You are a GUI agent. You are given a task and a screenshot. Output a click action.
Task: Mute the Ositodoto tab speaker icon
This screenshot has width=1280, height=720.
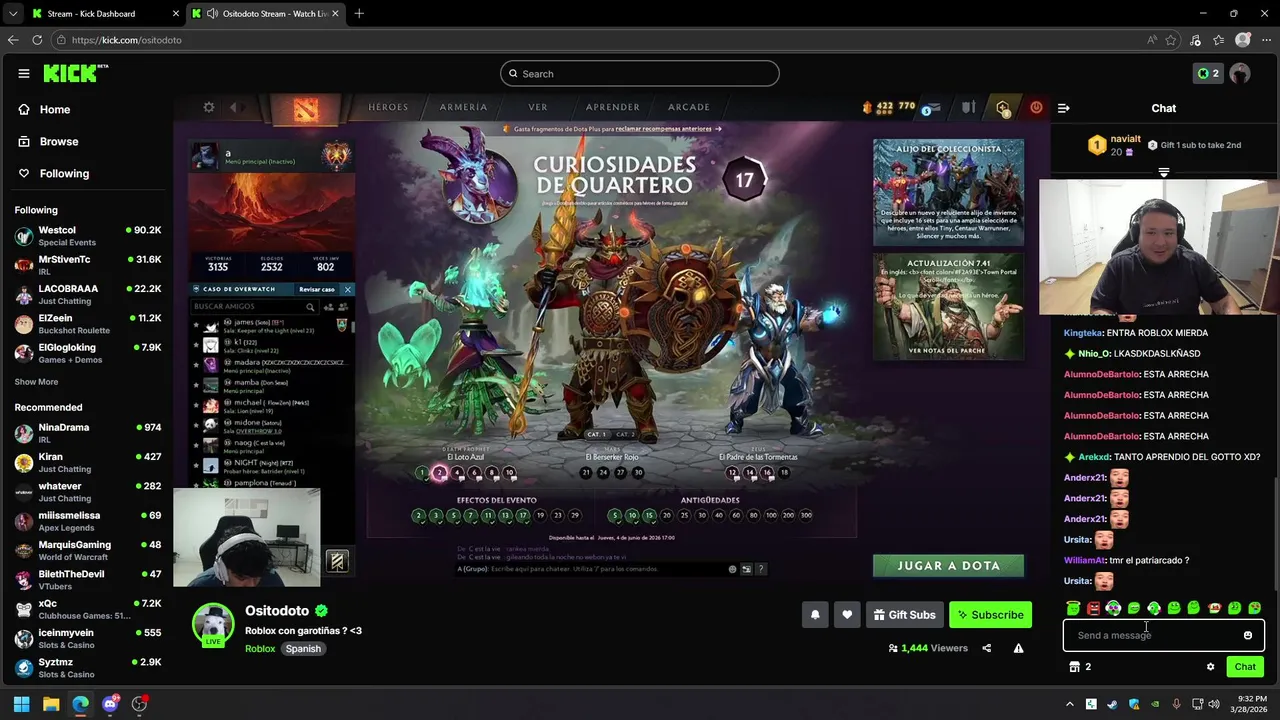212,14
